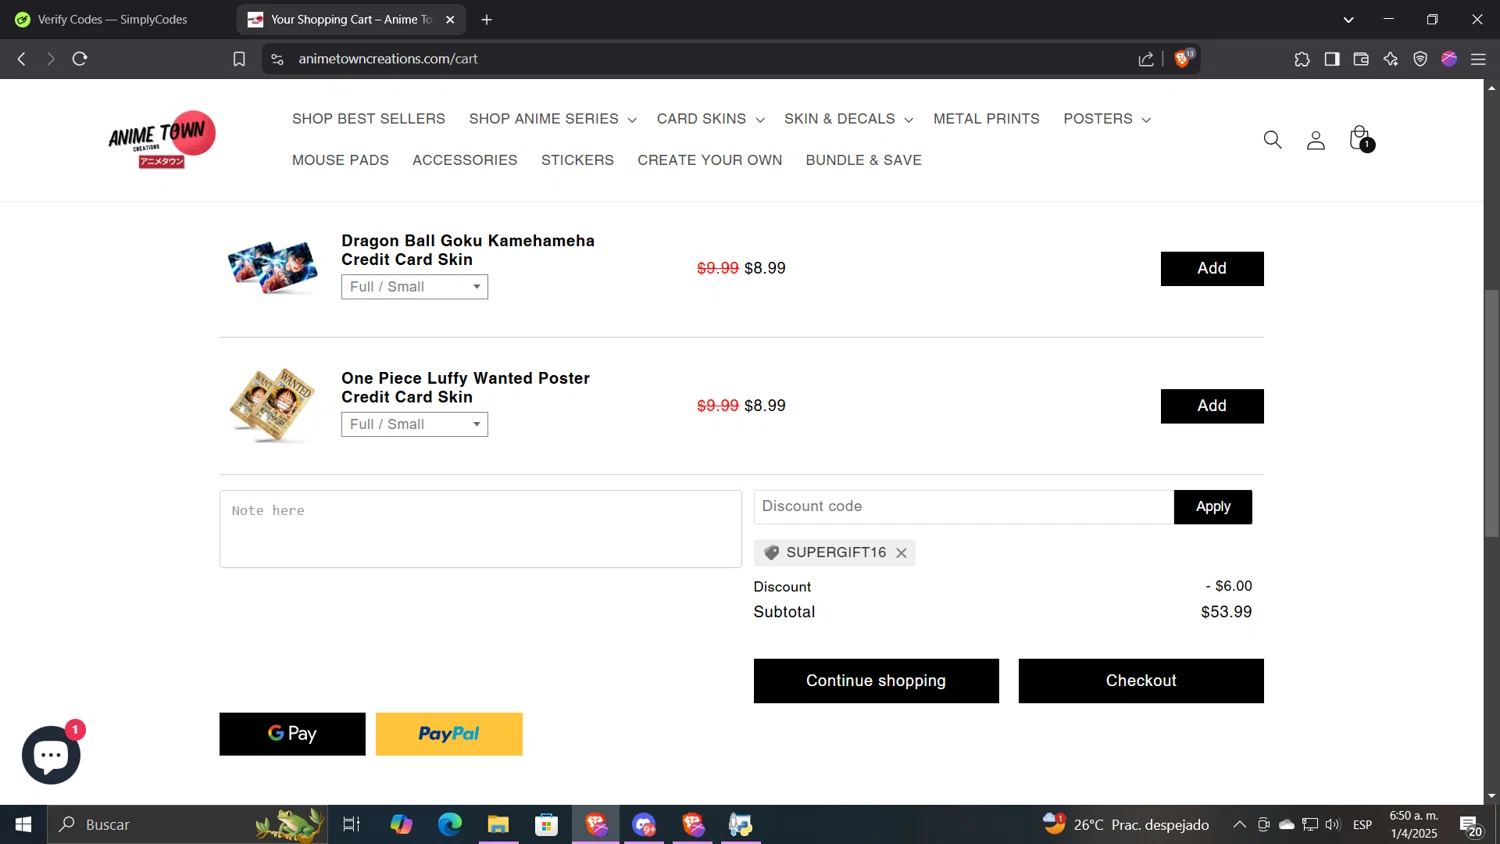The width and height of the screenshot is (1500, 844).
Task: Open File Explorer from taskbar
Action: [x=498, y=824]
